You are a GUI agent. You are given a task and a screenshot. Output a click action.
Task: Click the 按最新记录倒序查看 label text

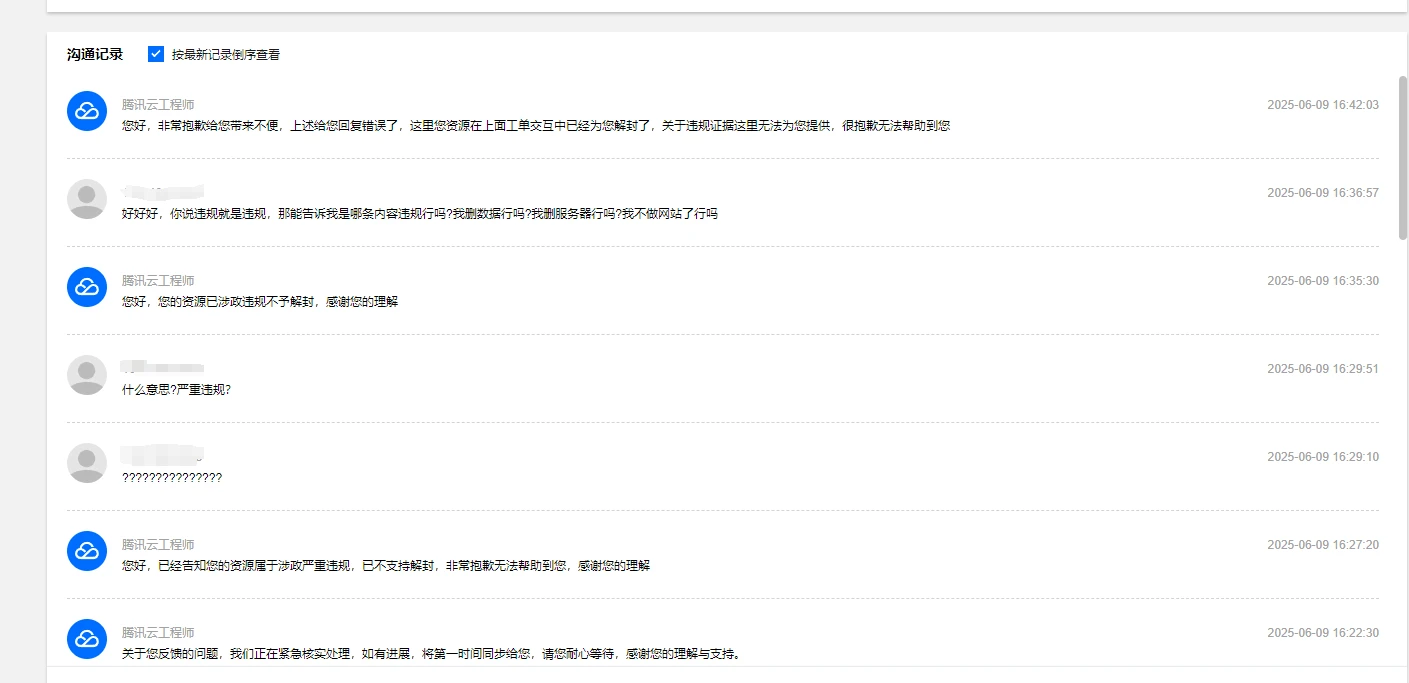[225, 55]
